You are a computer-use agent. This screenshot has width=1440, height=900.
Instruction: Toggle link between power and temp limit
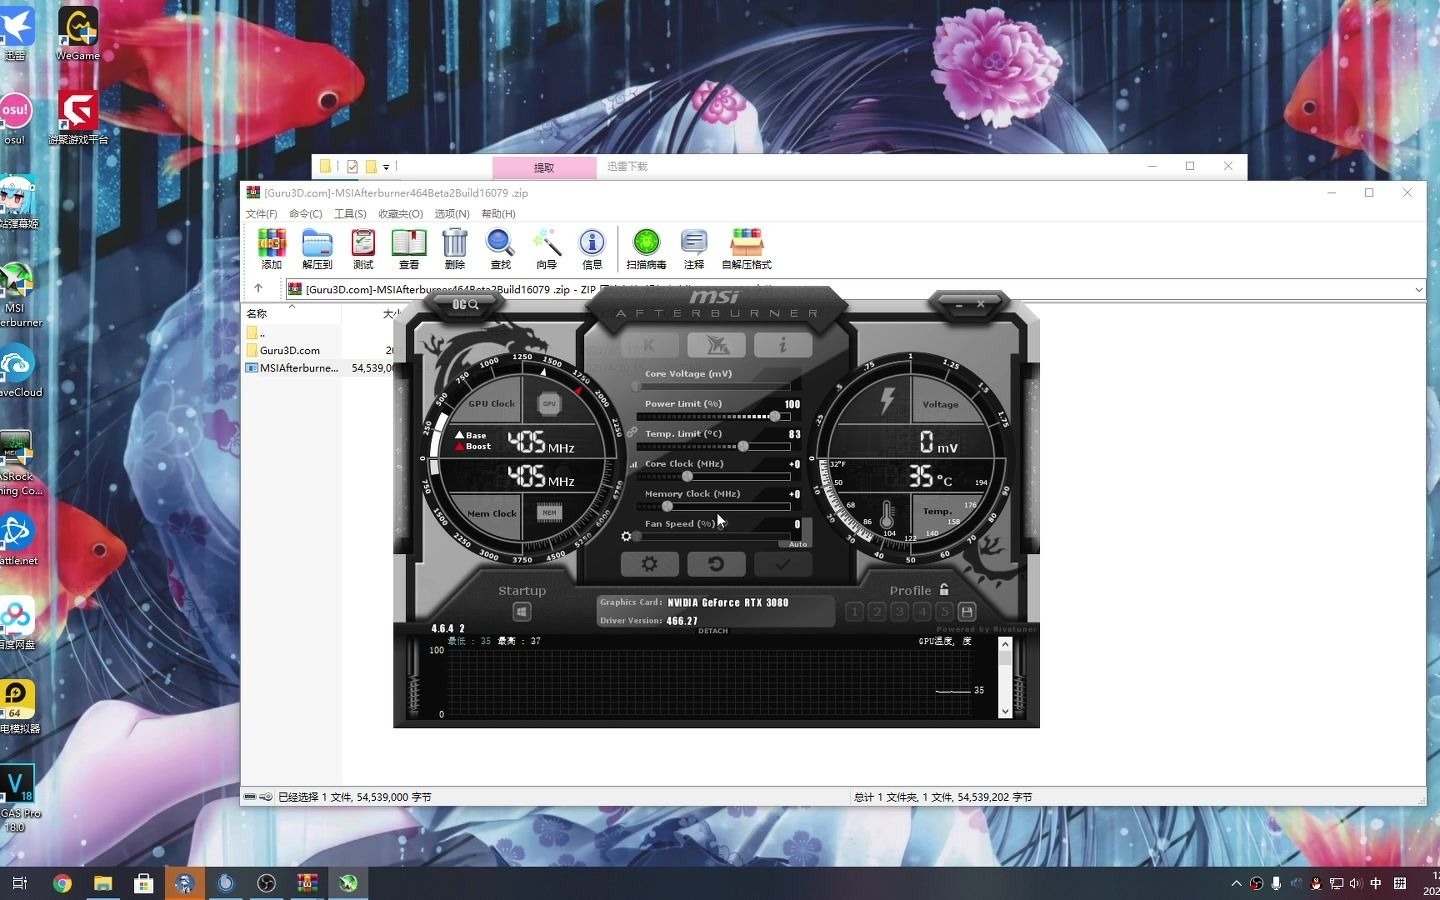pyautogui.click(x=632, y=432)
